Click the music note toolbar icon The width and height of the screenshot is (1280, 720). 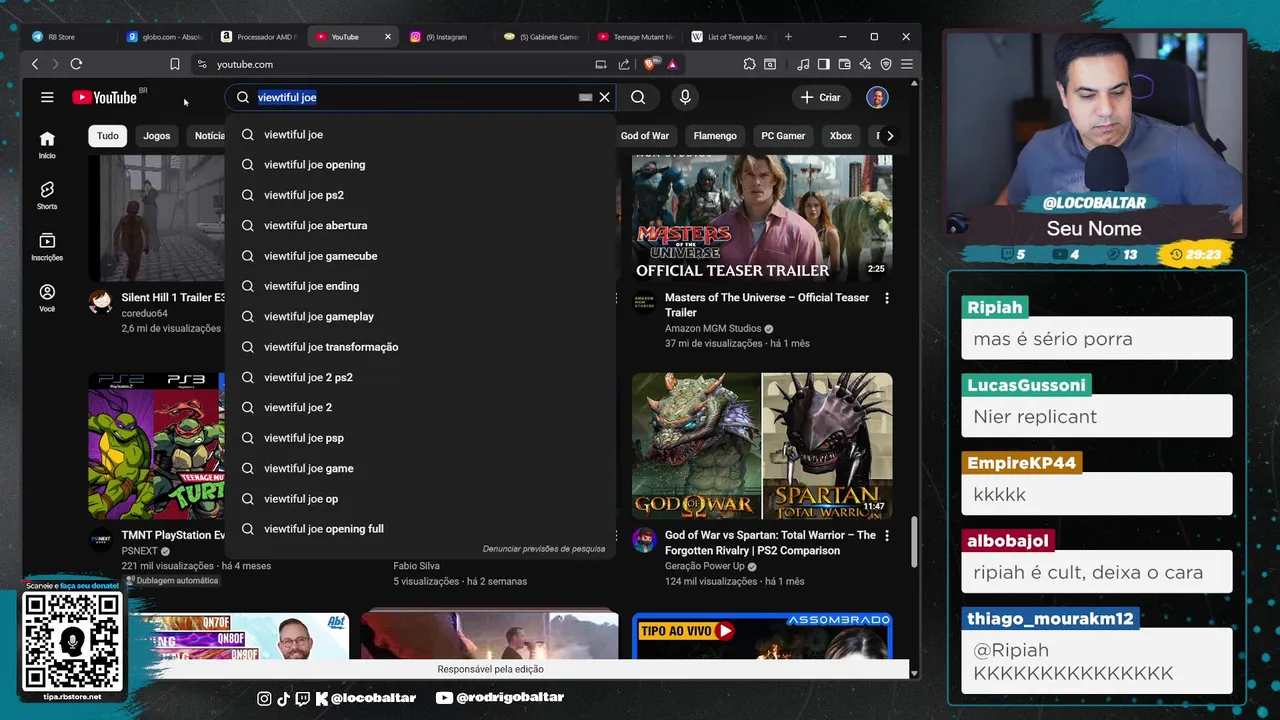[x=804, y=64]
